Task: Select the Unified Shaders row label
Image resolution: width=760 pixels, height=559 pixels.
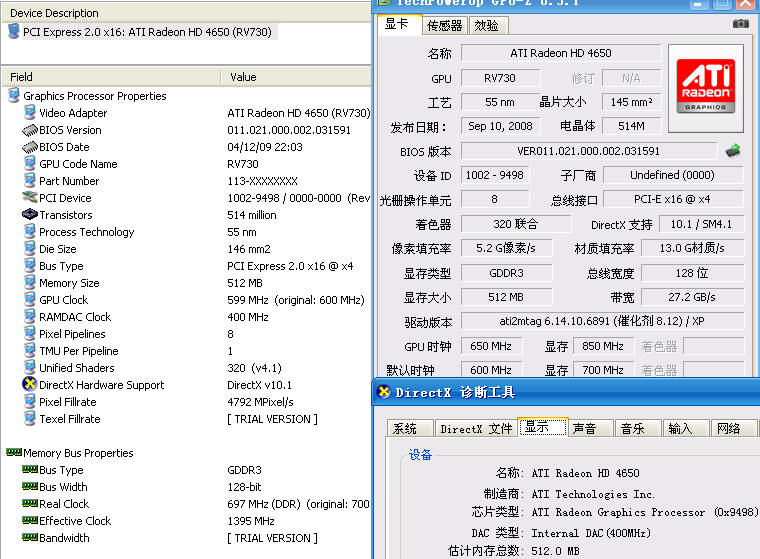Action: 77,368
